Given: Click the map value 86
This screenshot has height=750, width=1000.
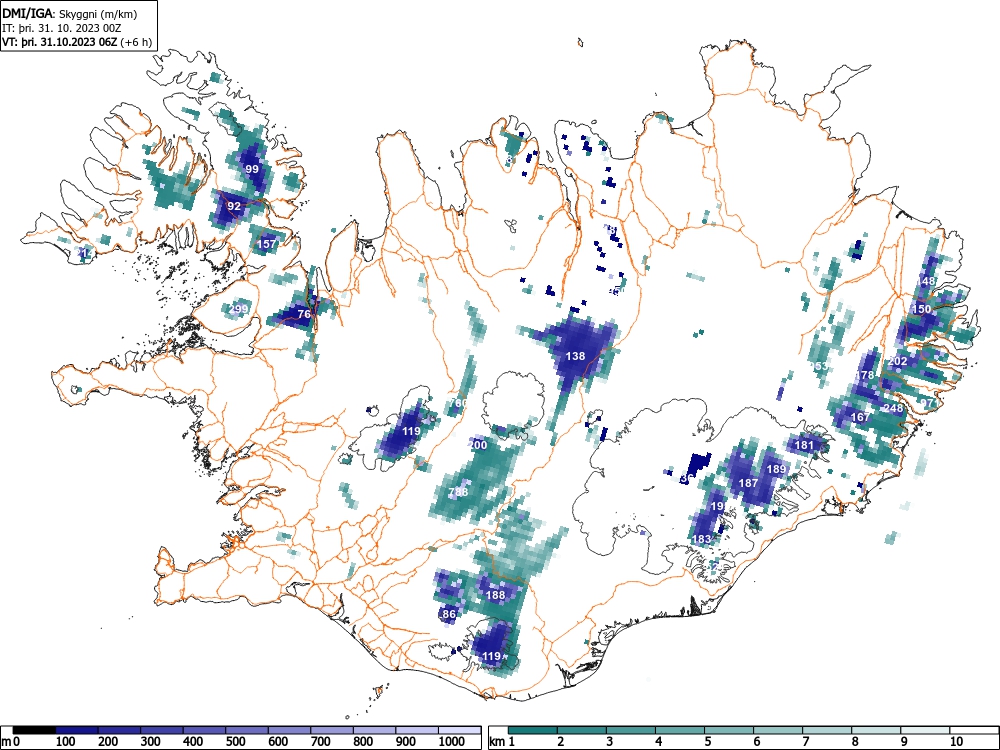Looking at the screenshot, I should coord(449,615).
